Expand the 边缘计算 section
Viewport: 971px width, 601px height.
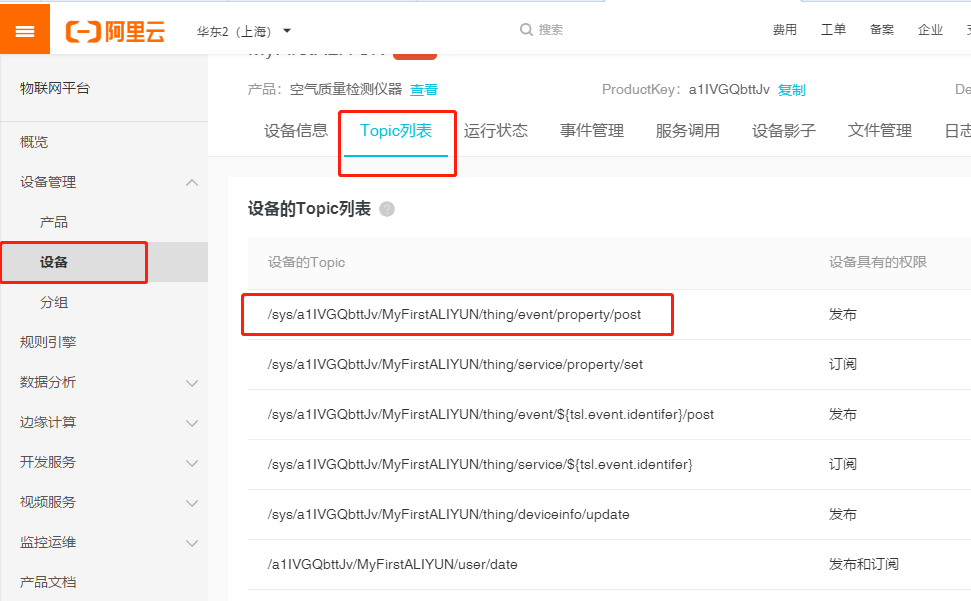tap(192, 423)
